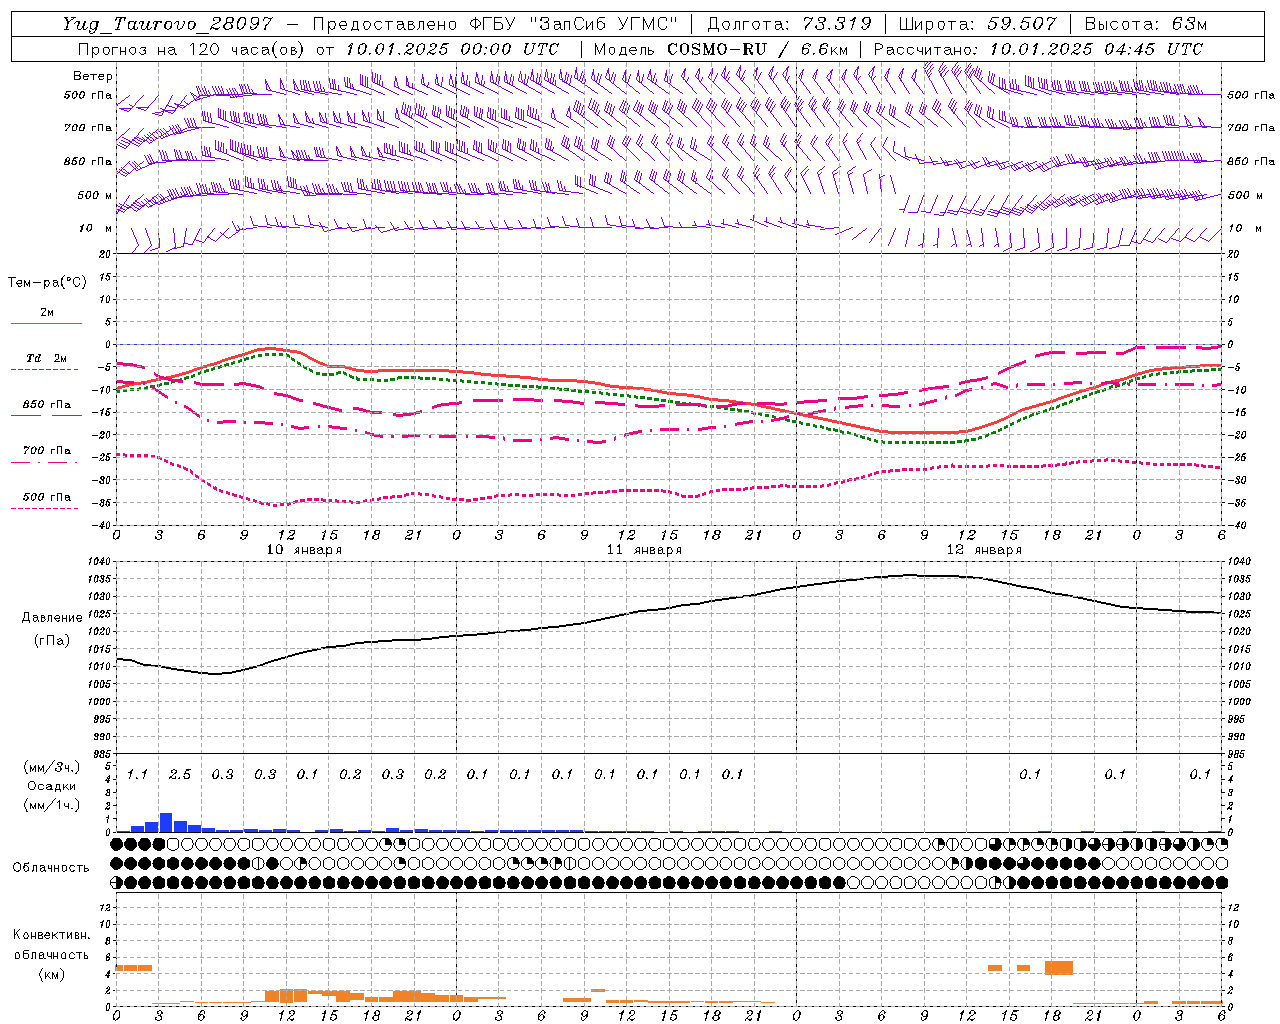Click the date label 11 января
The image size is (1280, 1024).
click(x=644, y=550)
